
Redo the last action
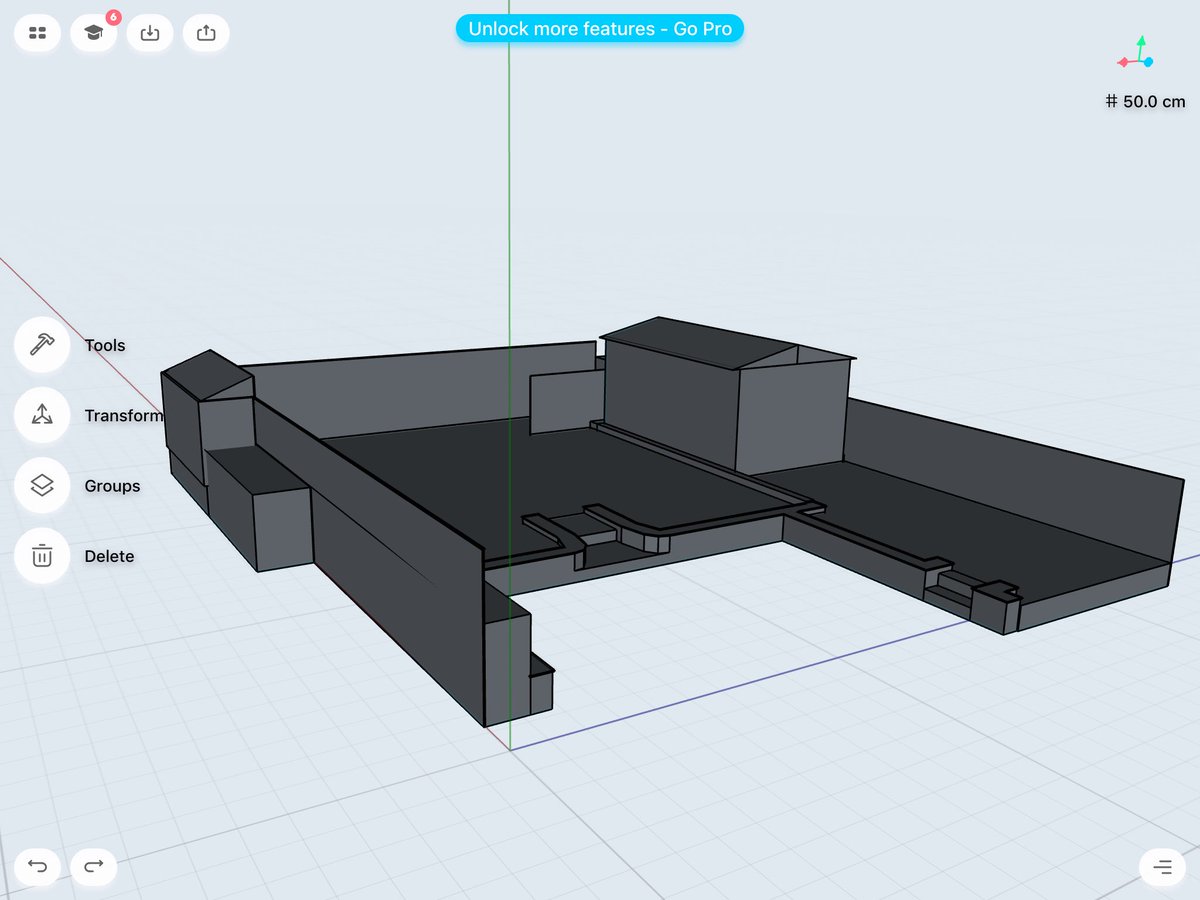pyautogui.click(x=94, y=866)
